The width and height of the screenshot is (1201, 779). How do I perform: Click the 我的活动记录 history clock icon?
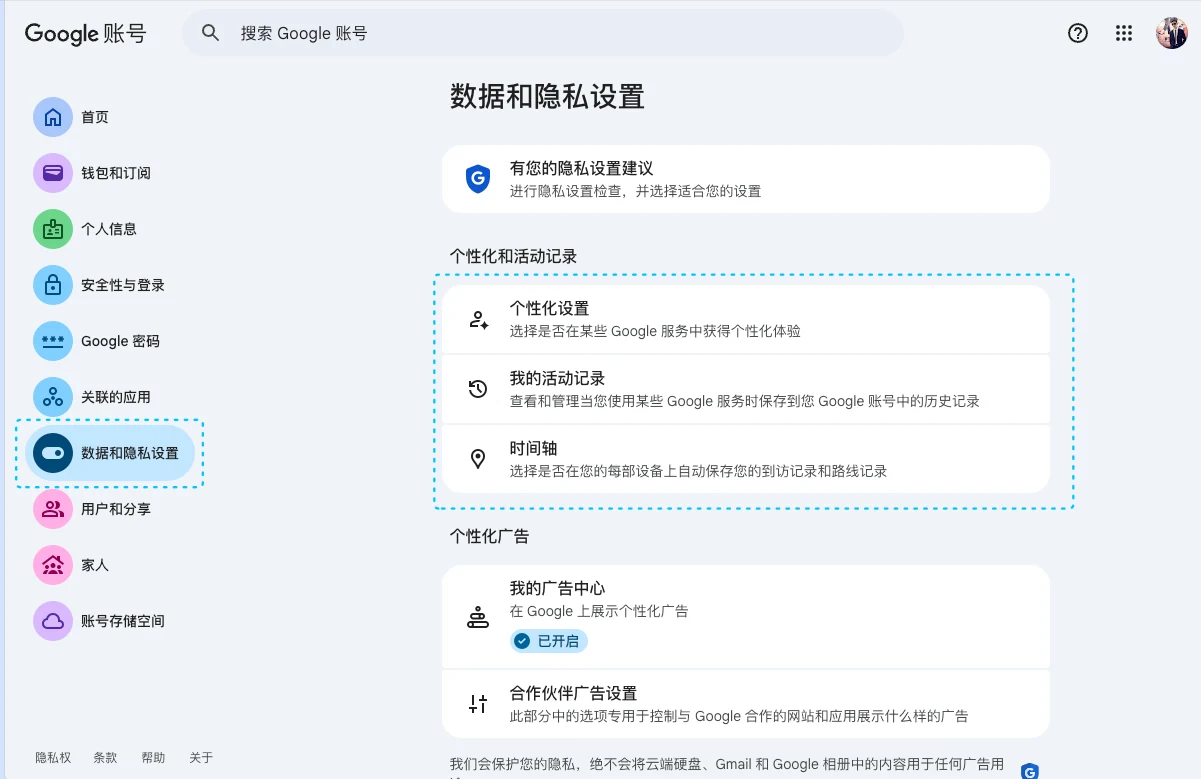pos(478,389)
